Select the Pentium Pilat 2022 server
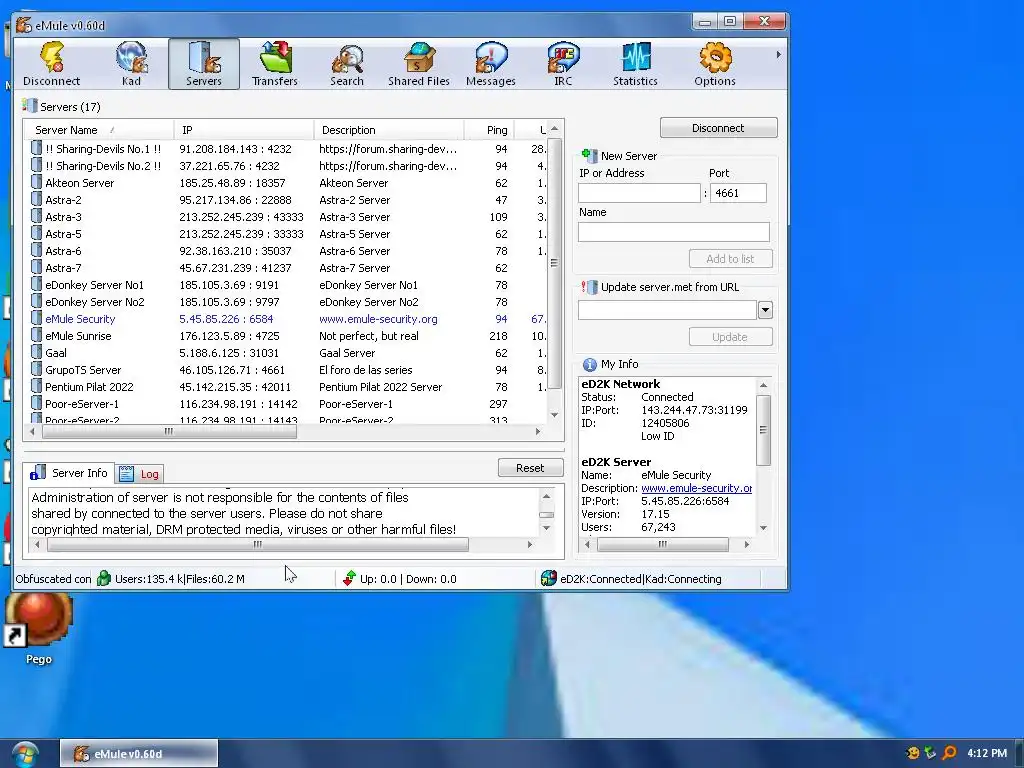The image size is (1024, 768). [x=287, y=387]
